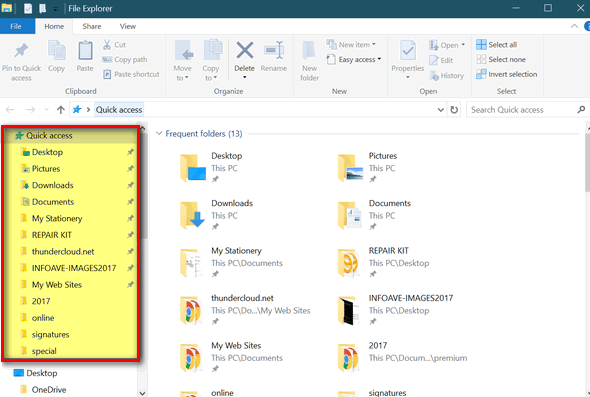Click the Properties checkmark icon
The width and height of the screenshot is (590, 397).
point(408,50)
